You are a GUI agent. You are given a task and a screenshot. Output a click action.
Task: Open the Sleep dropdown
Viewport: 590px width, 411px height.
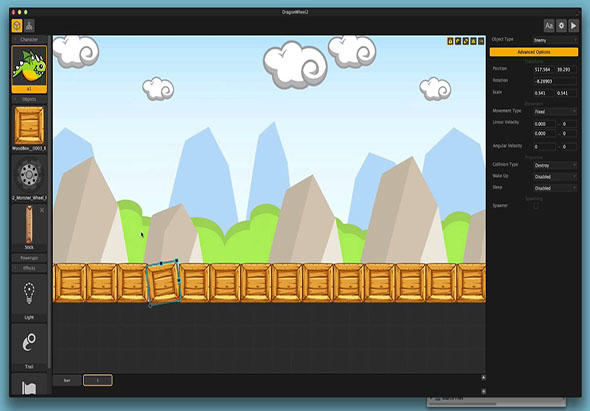[555, 188]
